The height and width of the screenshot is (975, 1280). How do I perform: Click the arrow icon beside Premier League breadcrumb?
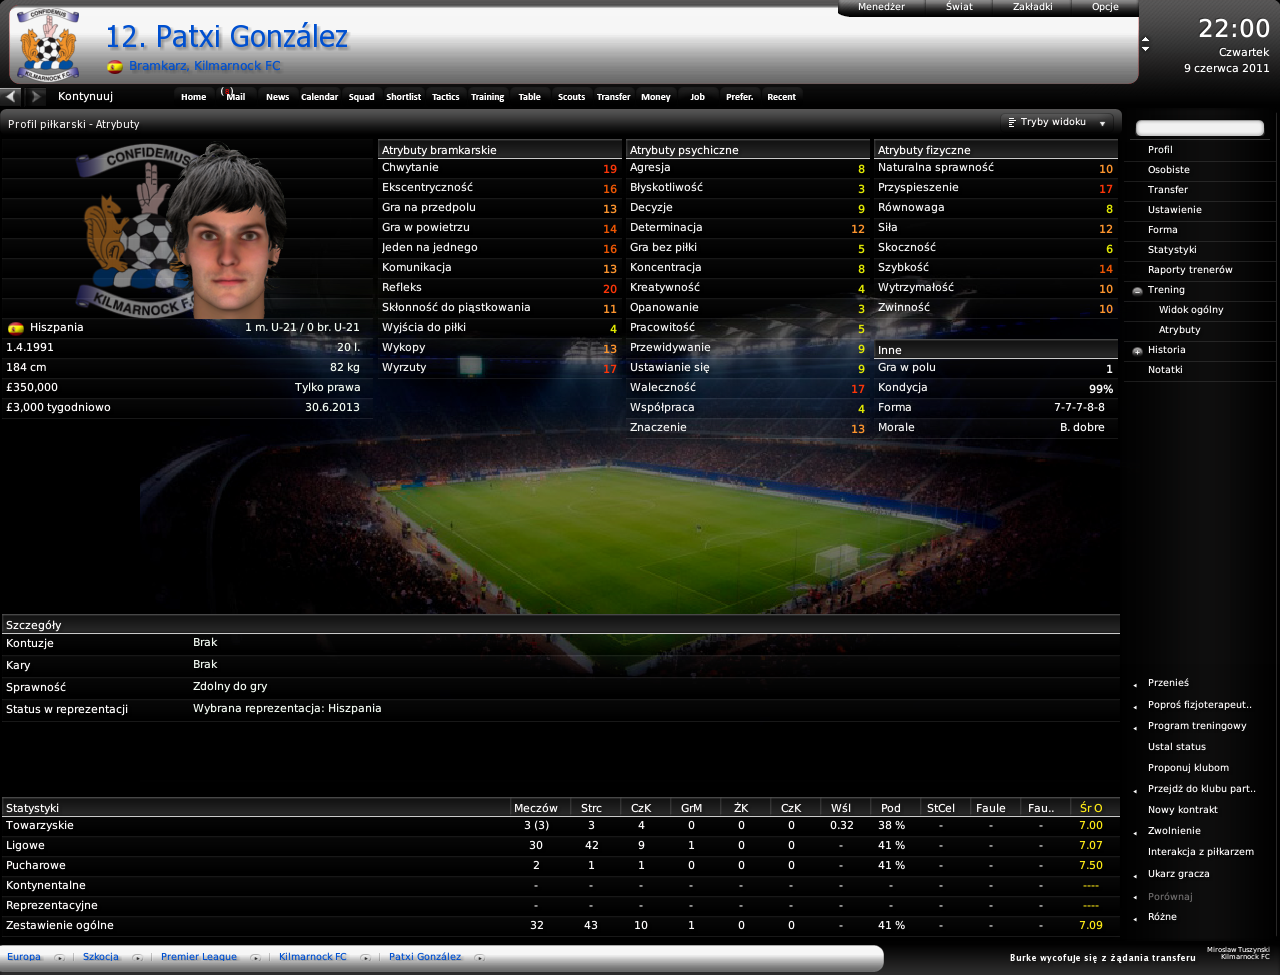pos(255,958)
